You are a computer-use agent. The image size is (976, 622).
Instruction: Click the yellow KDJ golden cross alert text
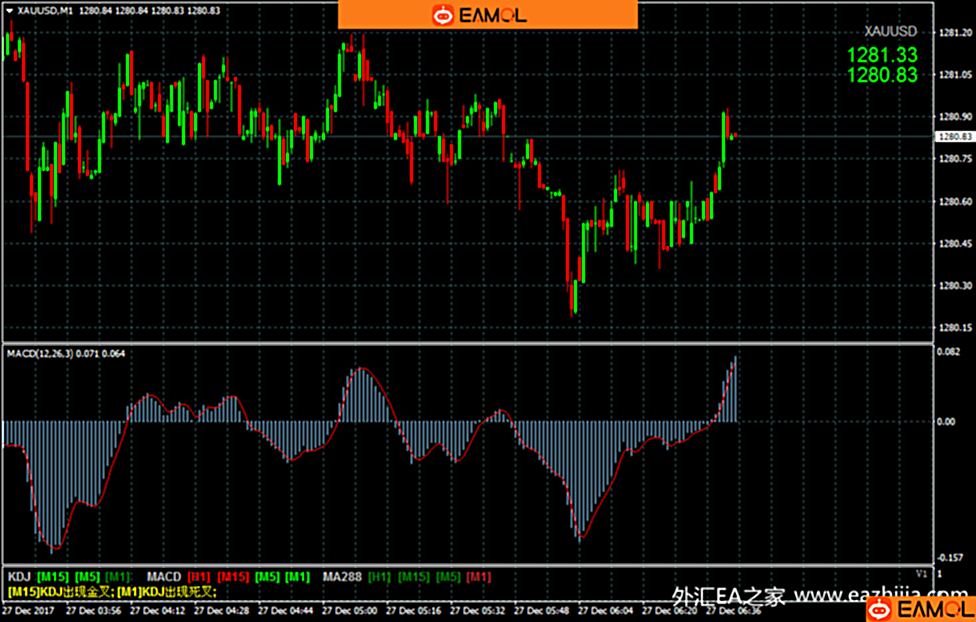point(58,591)
